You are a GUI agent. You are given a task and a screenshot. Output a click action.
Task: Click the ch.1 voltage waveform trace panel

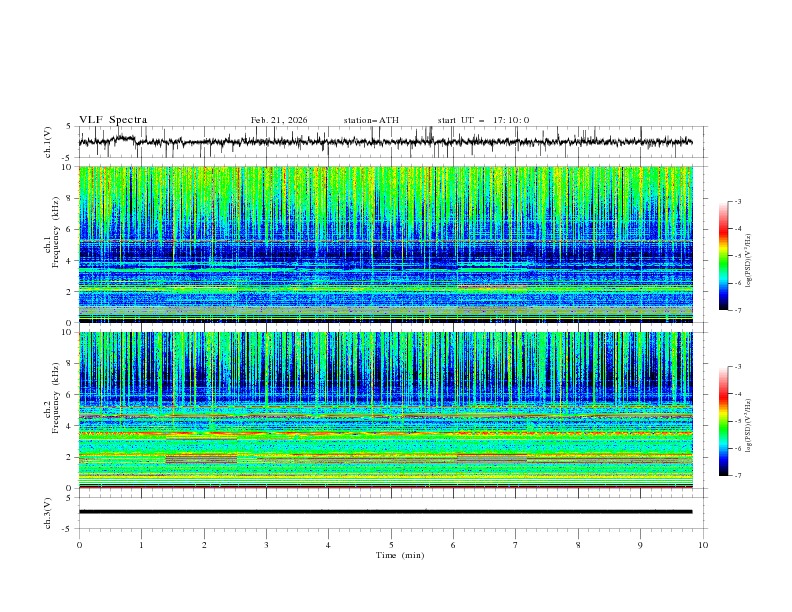pyautogui.click(x=393, y=142)
